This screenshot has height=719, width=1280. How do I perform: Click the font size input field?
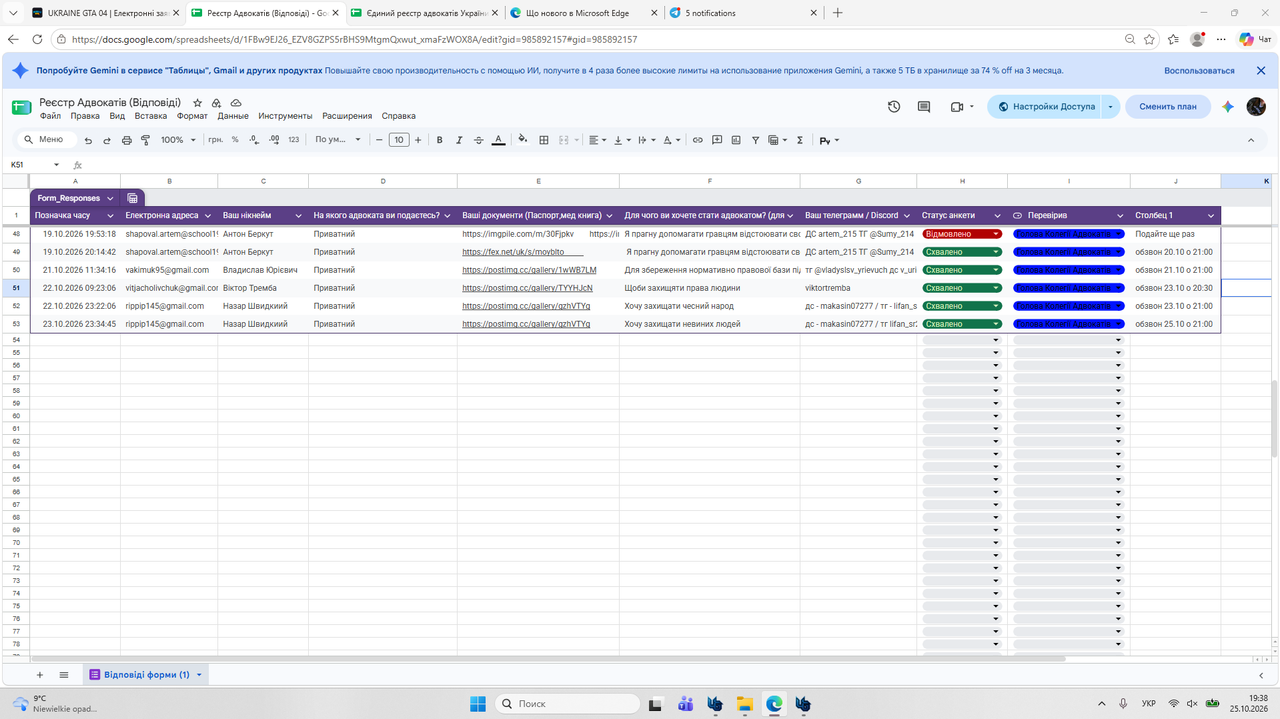click(x=399, y=140)
